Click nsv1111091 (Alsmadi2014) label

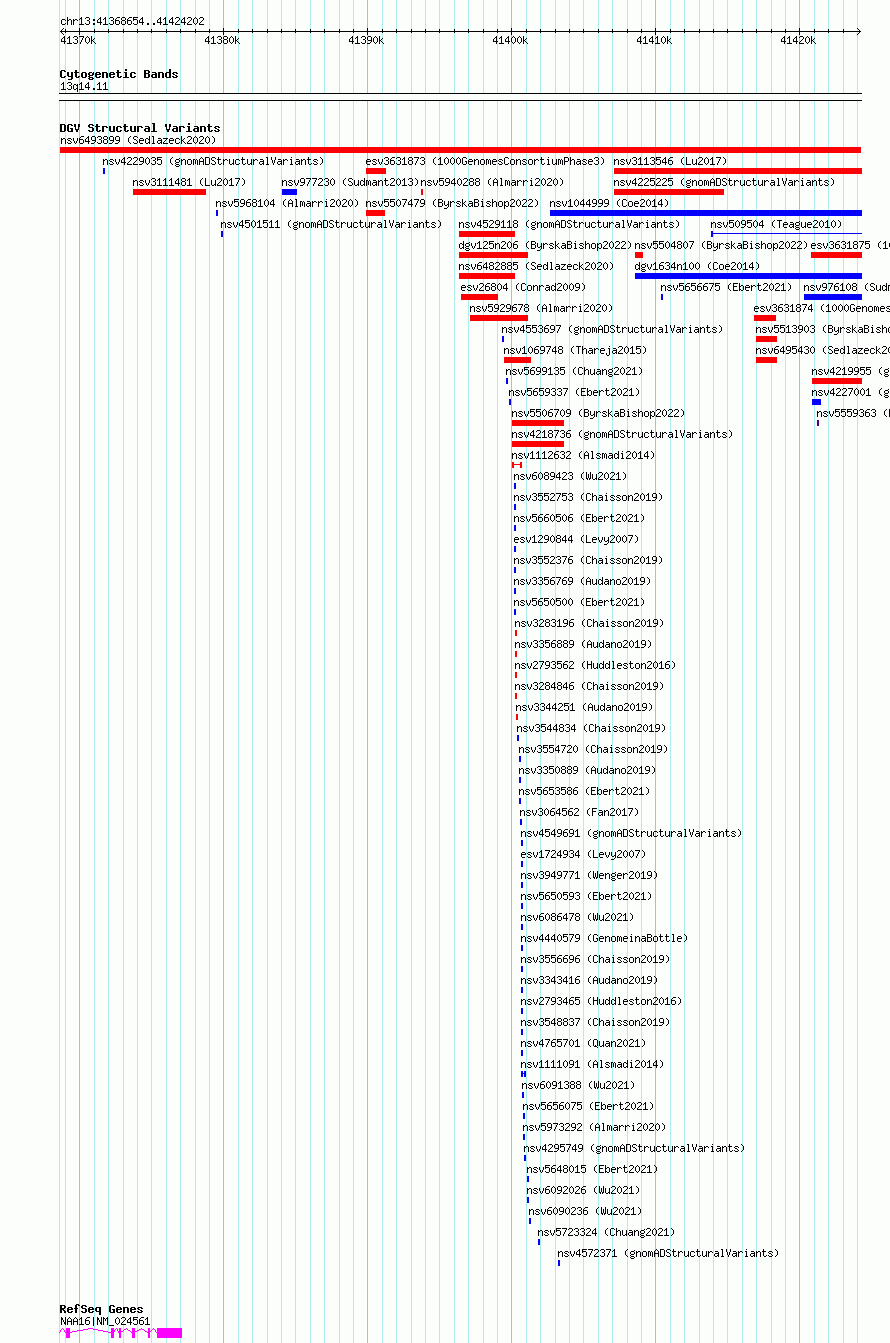593,1064
